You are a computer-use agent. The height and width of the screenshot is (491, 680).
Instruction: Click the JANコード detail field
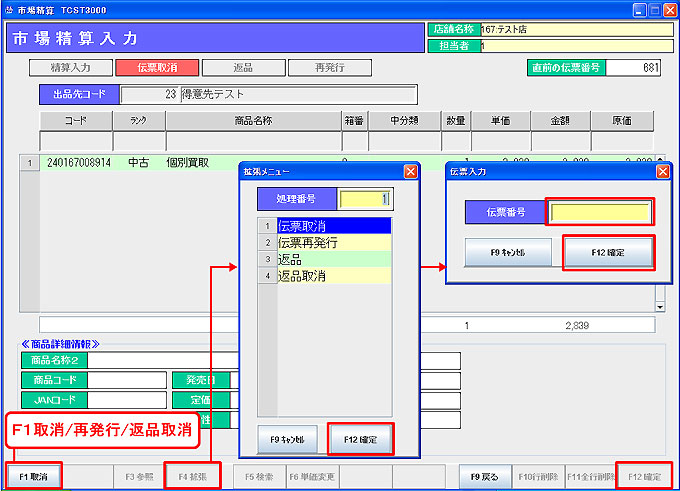click(127, 400)
